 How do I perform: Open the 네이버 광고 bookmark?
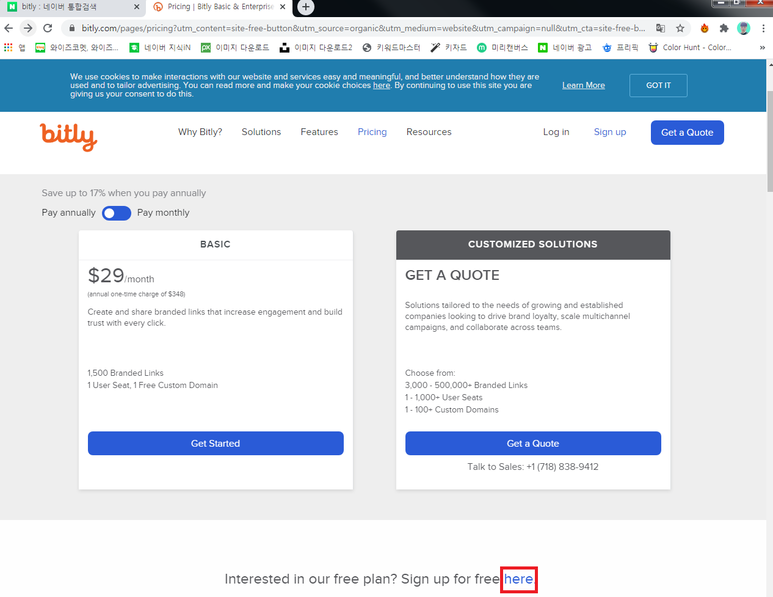click(564, 47)
